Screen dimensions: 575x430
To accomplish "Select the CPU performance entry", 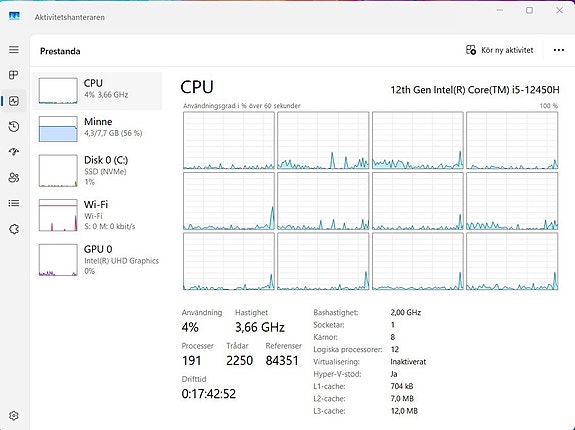I will coord(98,91).
